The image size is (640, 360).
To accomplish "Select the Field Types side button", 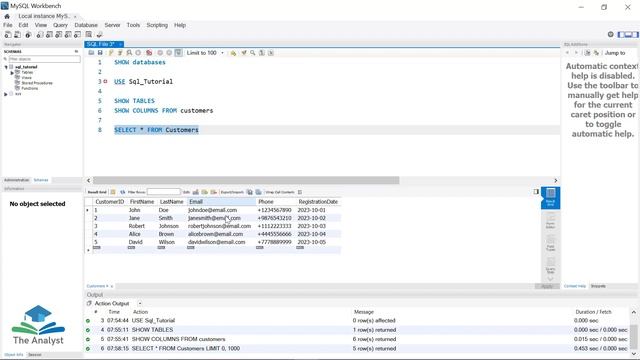I will (x=550, y=243).
